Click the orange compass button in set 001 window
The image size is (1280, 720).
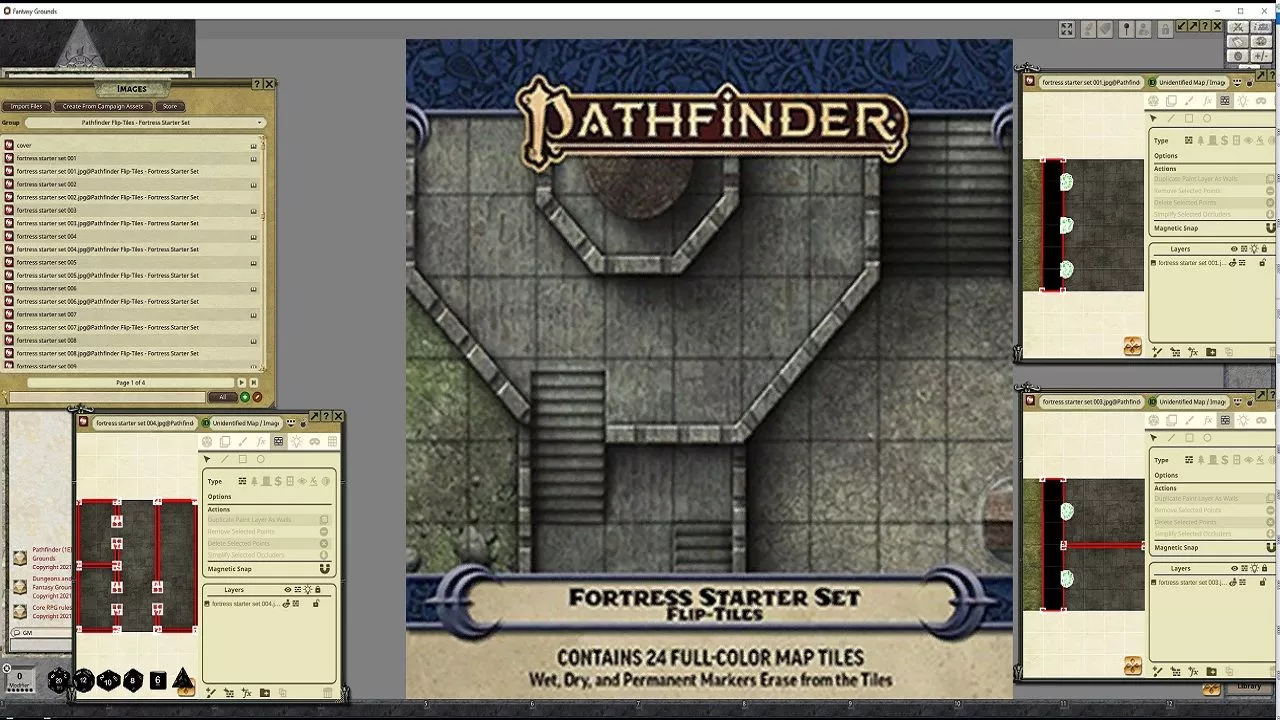coord(1132,347)
